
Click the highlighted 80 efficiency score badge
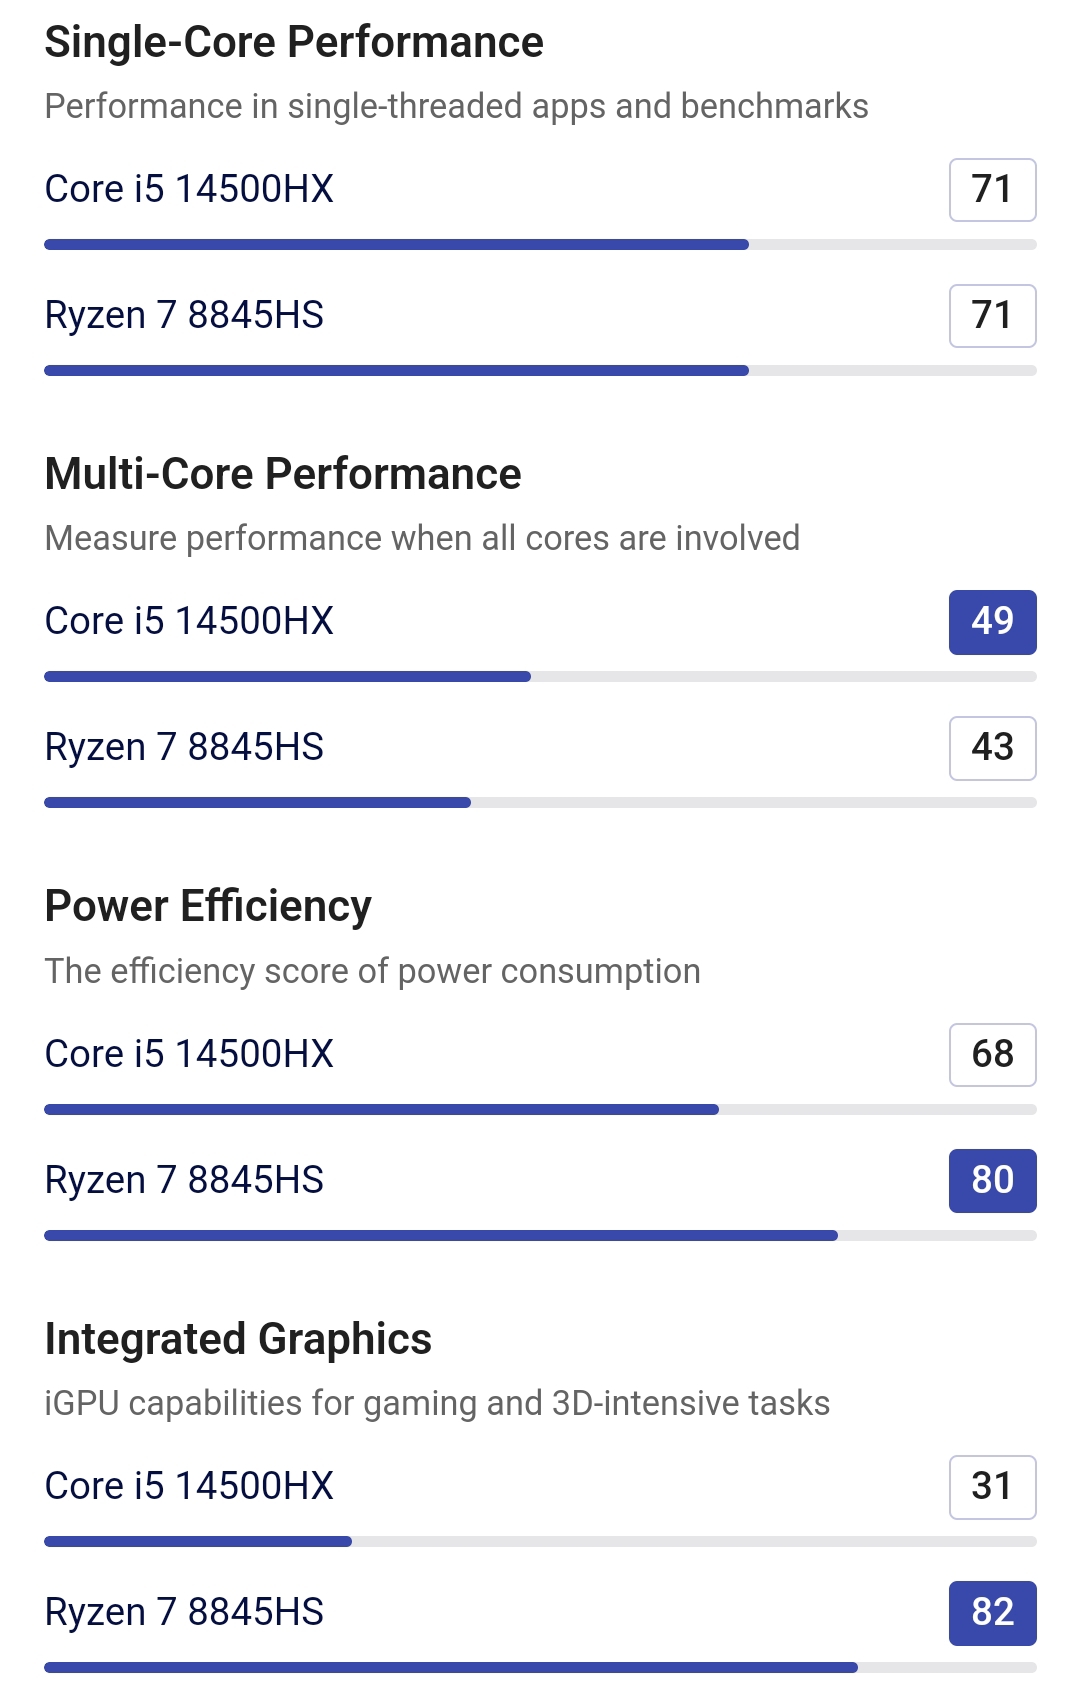(x=992, y=1181)
